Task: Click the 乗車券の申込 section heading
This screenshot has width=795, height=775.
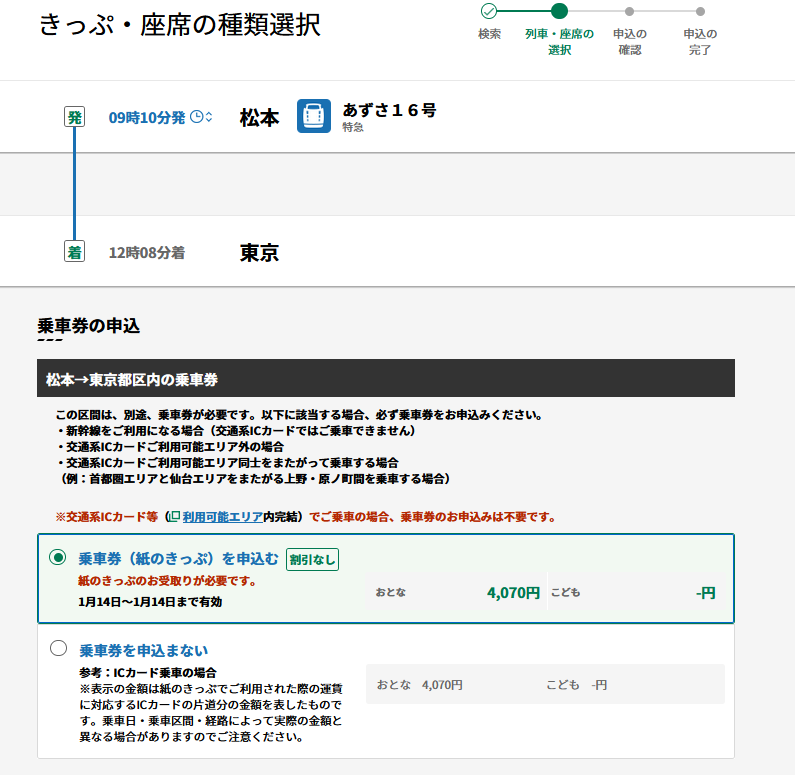Action: pos(89,325)
